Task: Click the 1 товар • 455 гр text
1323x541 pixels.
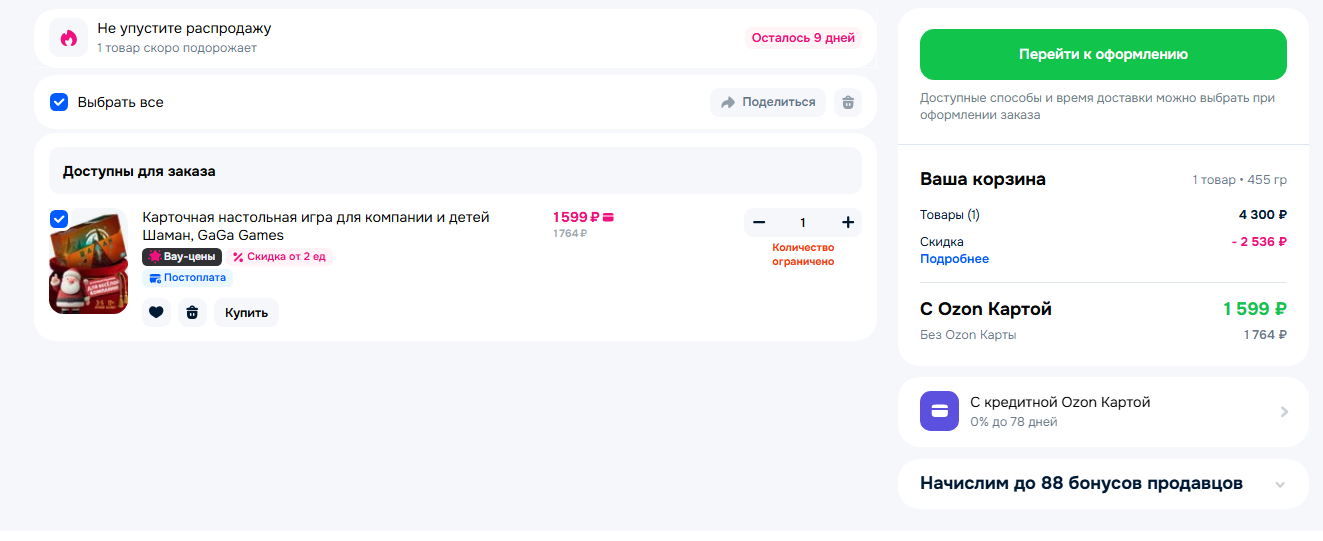Action: tap(1239, 180)
